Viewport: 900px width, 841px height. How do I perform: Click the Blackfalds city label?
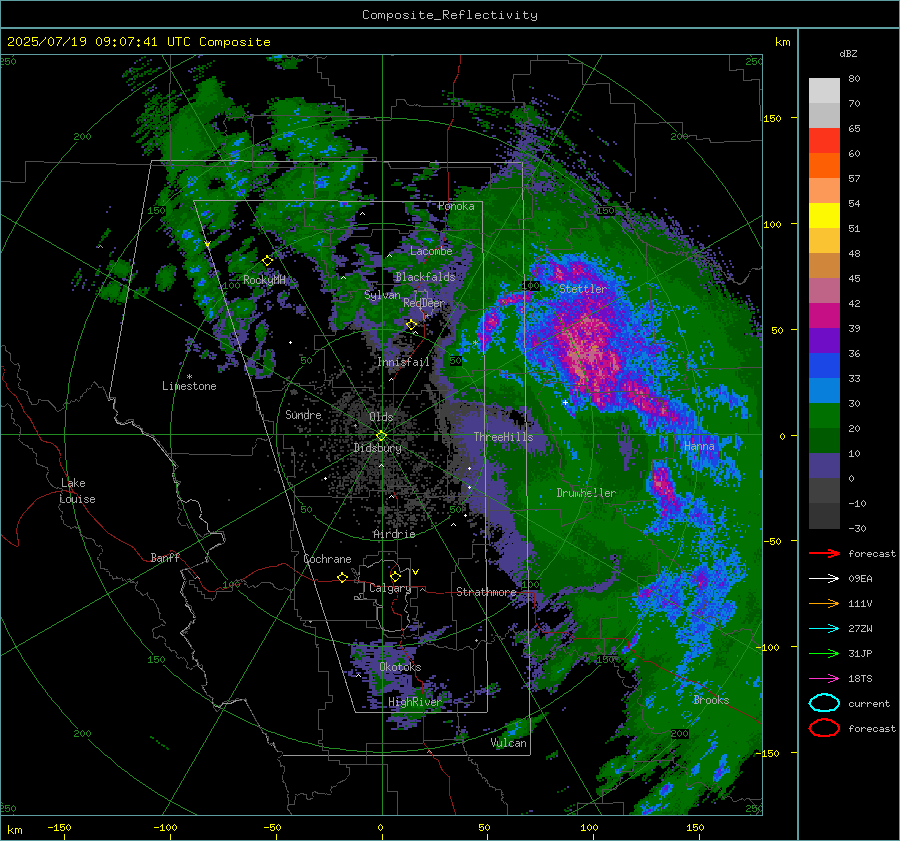point(425,277)
